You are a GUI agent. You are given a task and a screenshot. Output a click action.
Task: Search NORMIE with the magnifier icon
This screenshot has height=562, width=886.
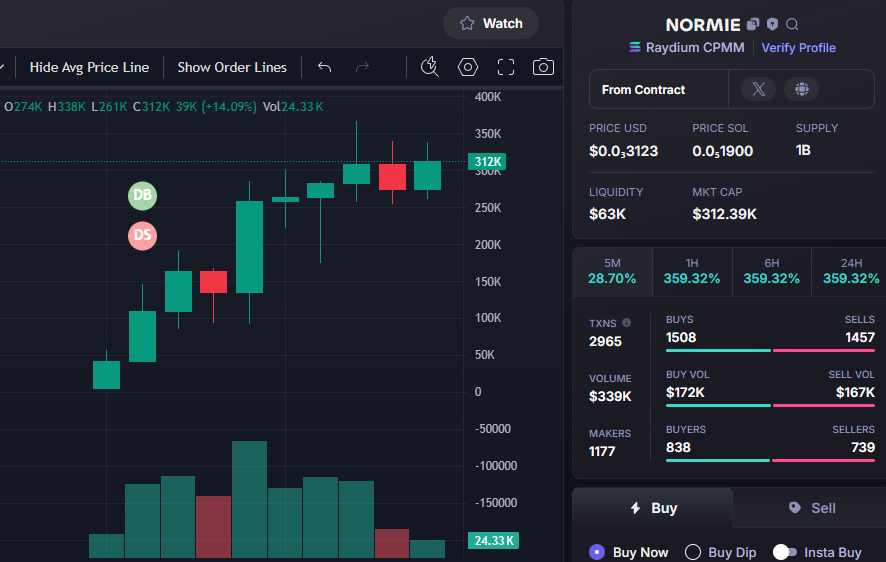(792, 24)
